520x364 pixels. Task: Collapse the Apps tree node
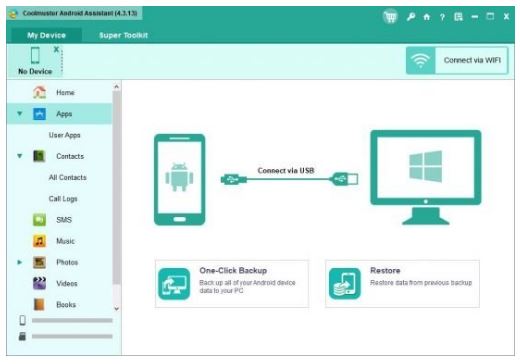pos(20,114)
